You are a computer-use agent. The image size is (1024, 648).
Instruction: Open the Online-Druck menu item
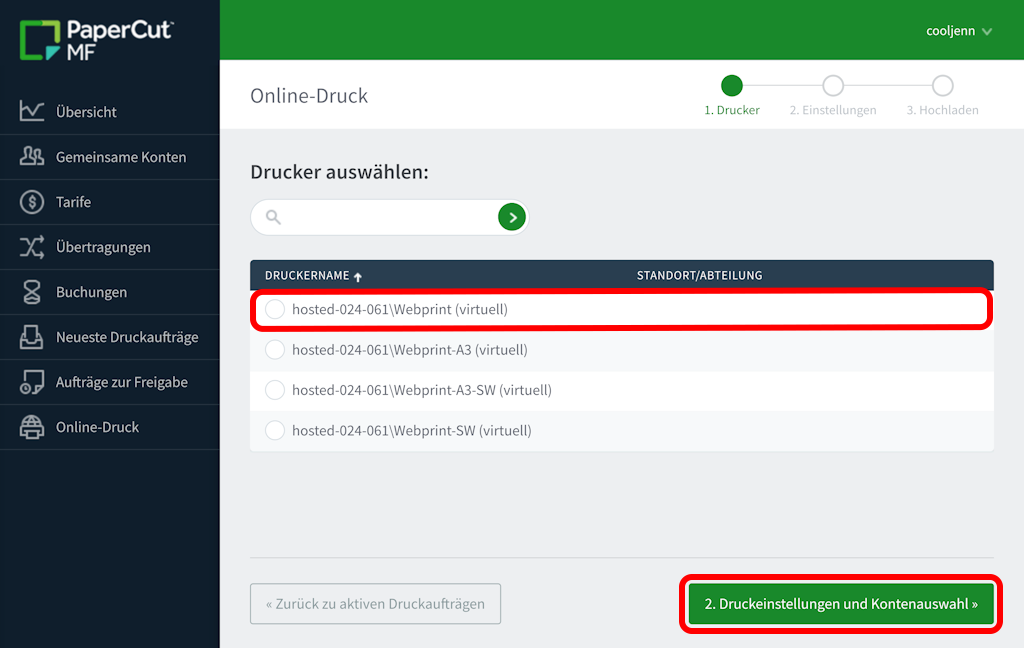pyautogui.click(x=97, y=427)
